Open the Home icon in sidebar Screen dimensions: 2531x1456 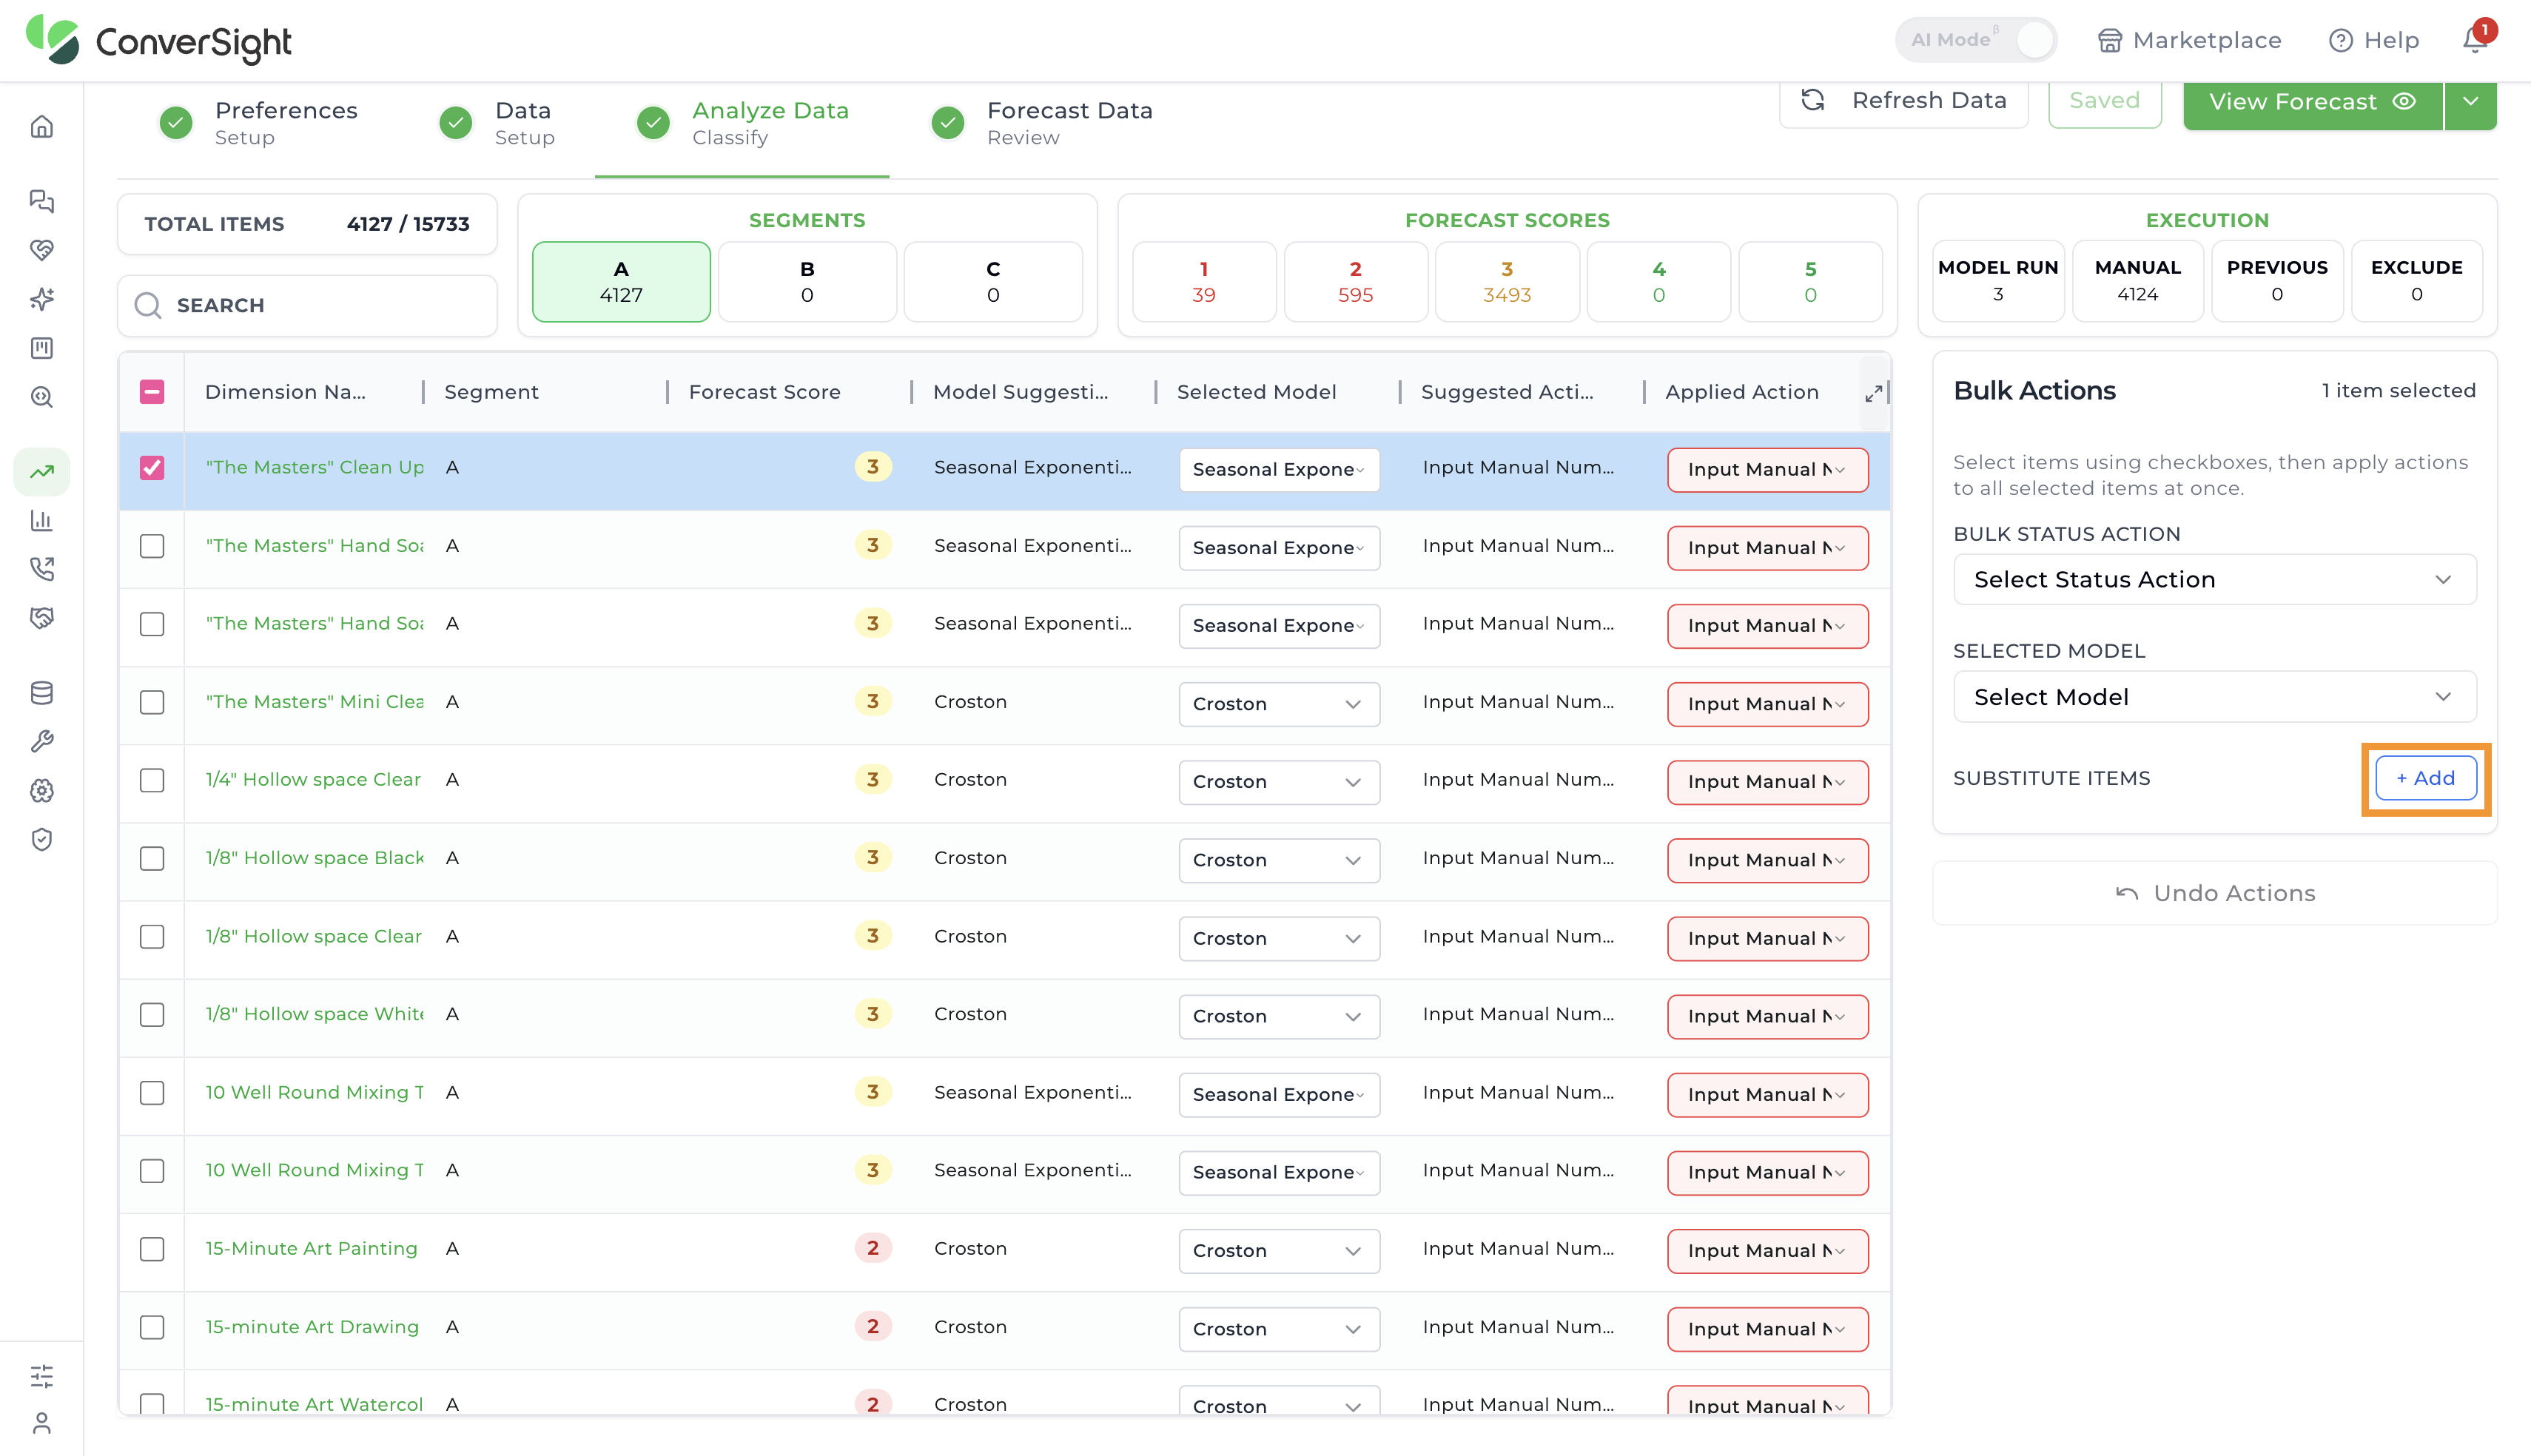[x=42, y=127]
